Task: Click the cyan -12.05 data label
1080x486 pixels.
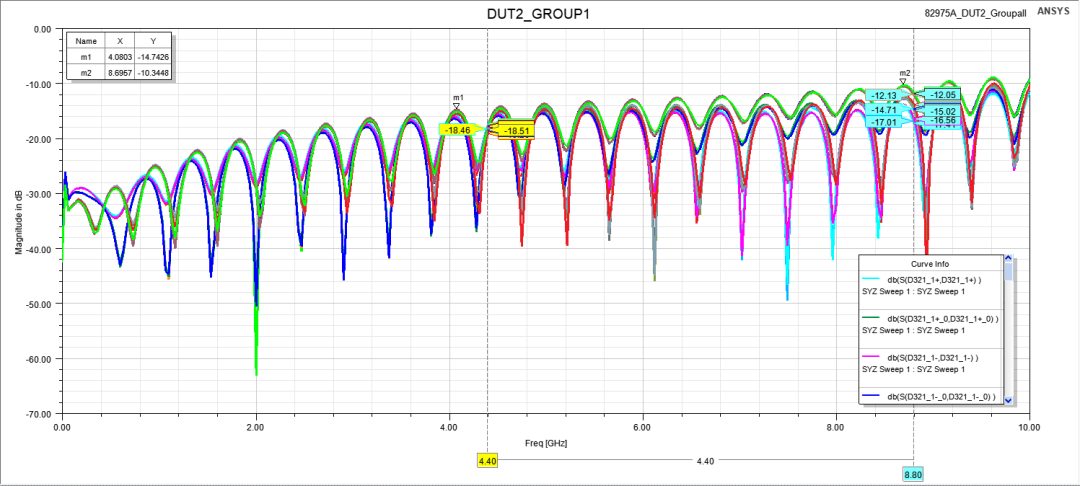Action: click(x=944, y=94)
